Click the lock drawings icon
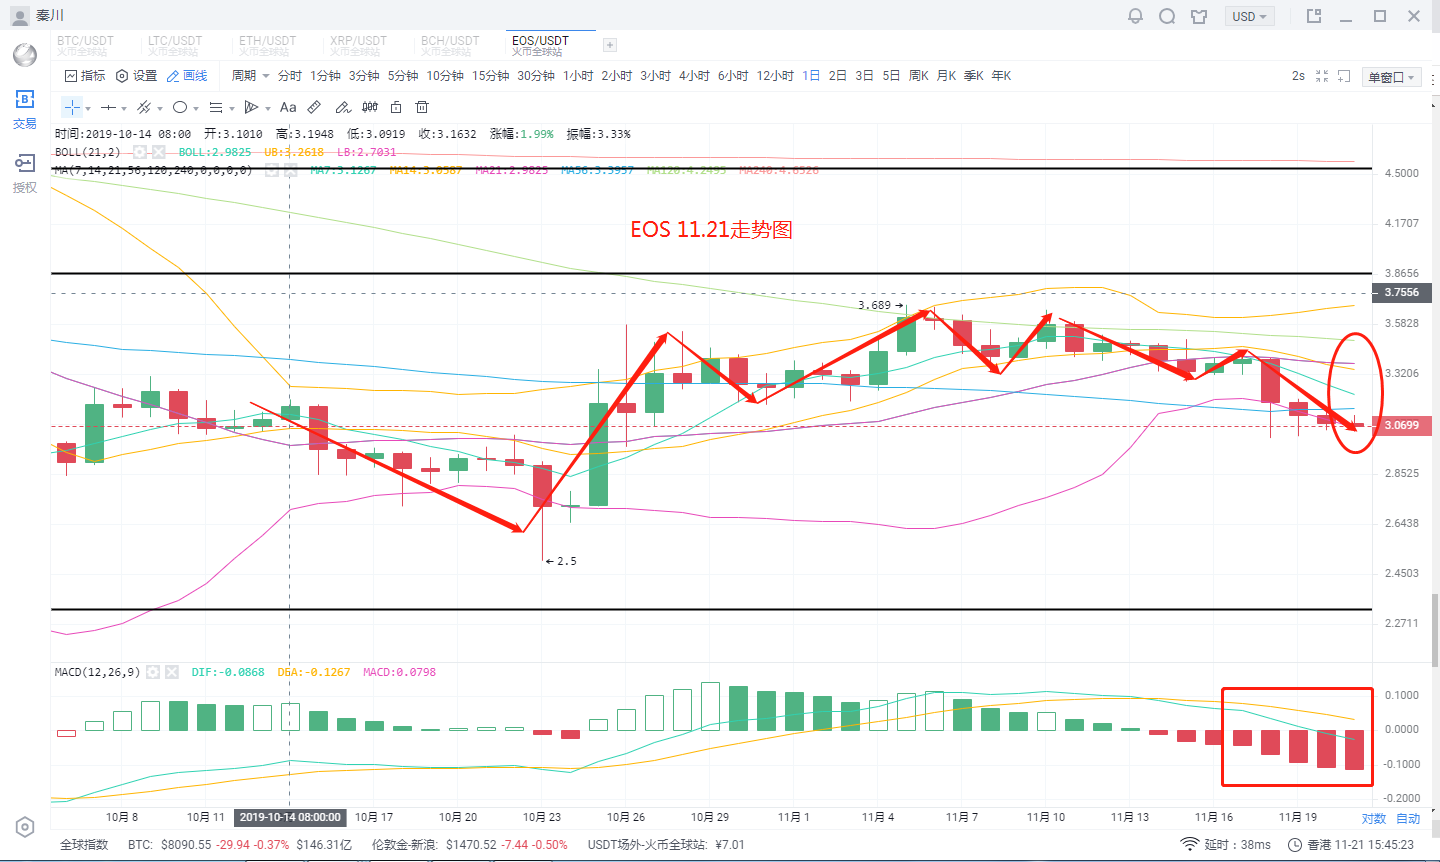The image size is (1440, 862). pos(396,107)
